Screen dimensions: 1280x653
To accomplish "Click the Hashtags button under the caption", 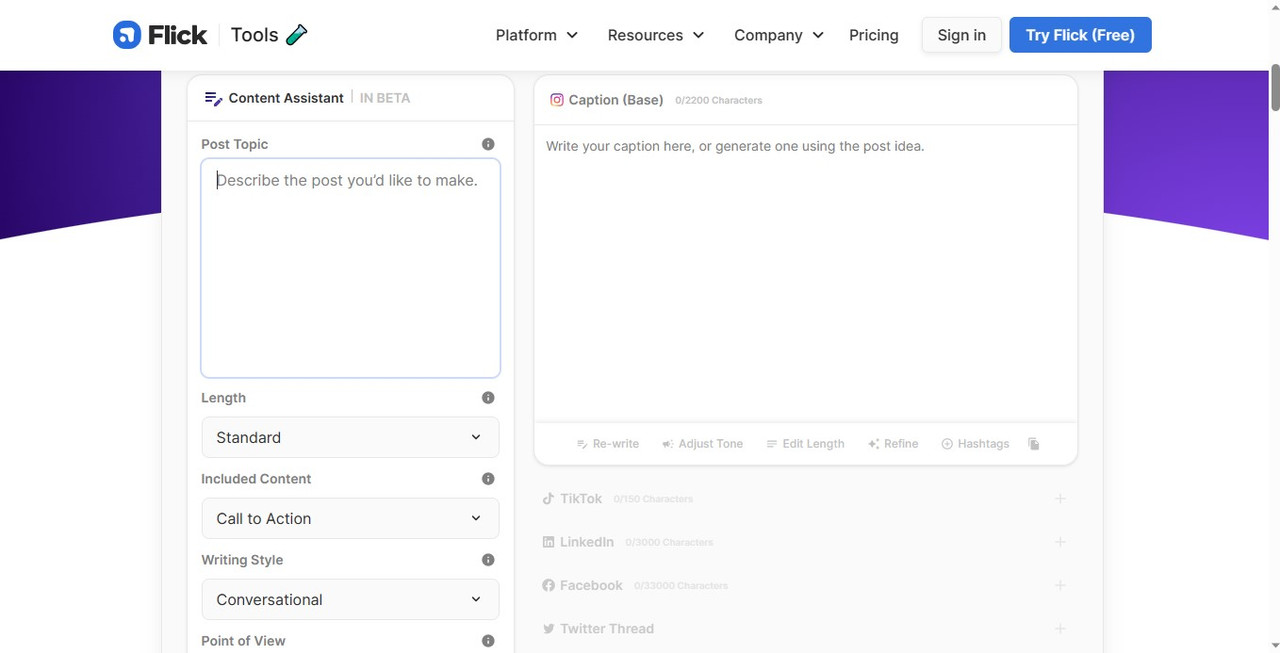I will coord(975,444).
